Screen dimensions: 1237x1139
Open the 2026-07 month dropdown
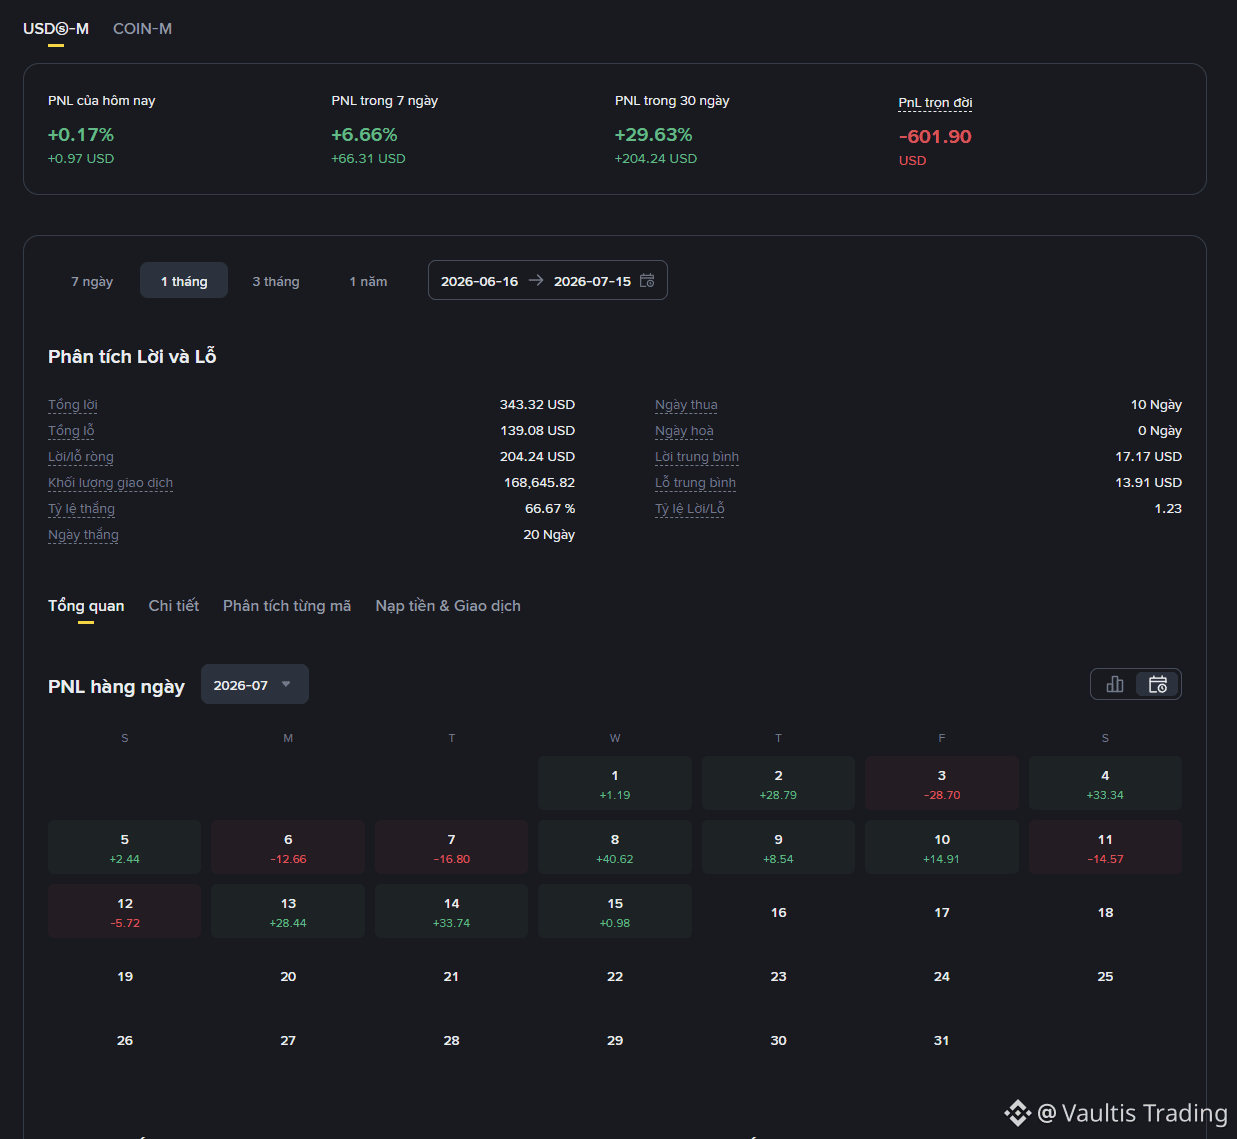point(255,685)
